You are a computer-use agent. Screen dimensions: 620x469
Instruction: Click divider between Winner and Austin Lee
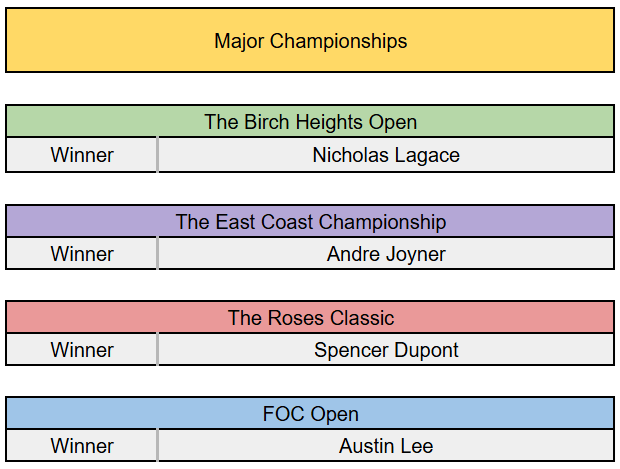pos(157,446)
